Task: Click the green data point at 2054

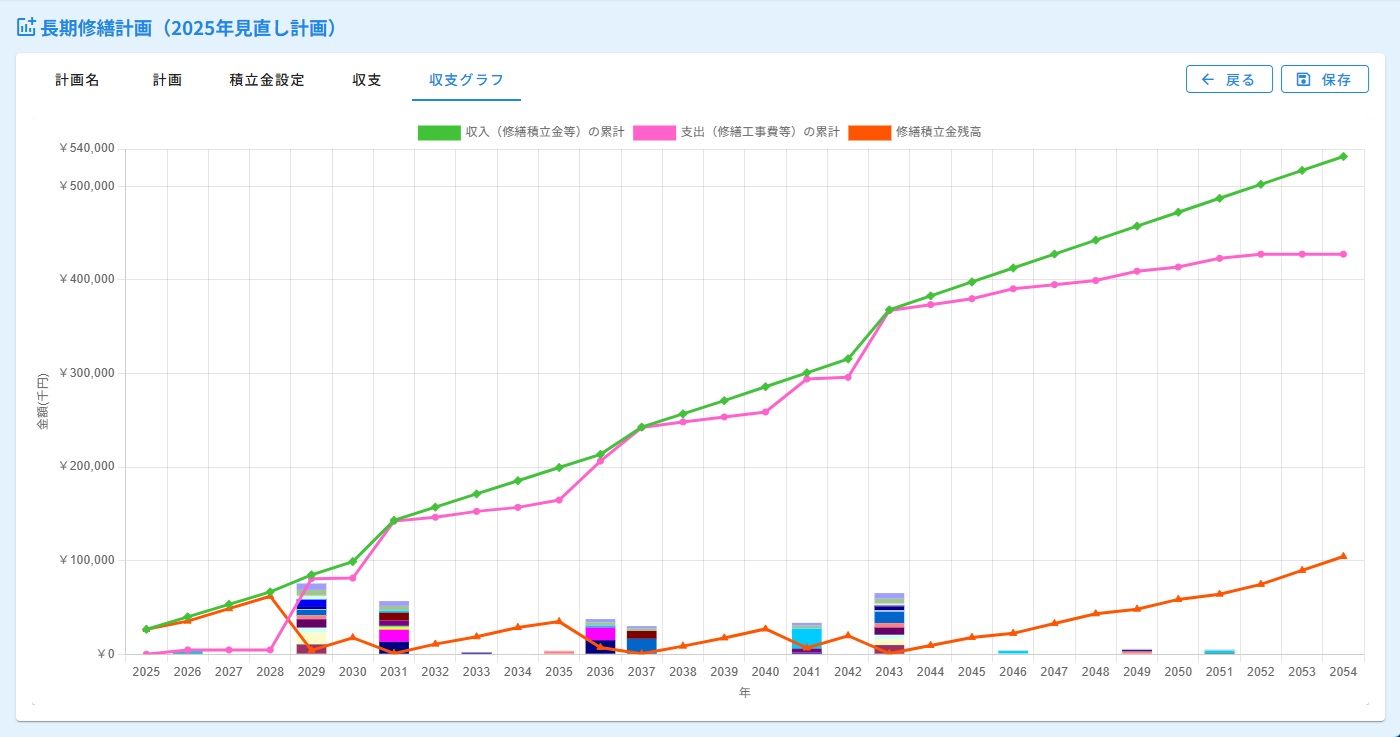Action: click(1343, 156)
